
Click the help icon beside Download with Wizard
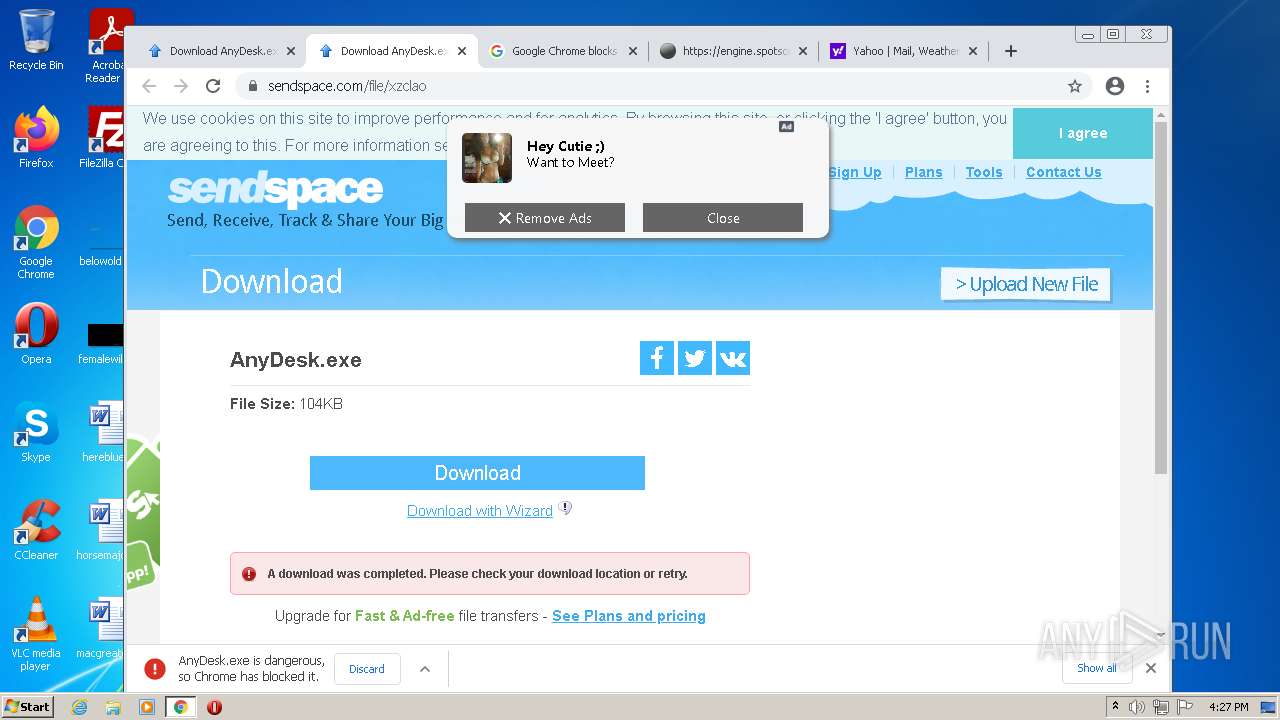click(x=565, y=508)
